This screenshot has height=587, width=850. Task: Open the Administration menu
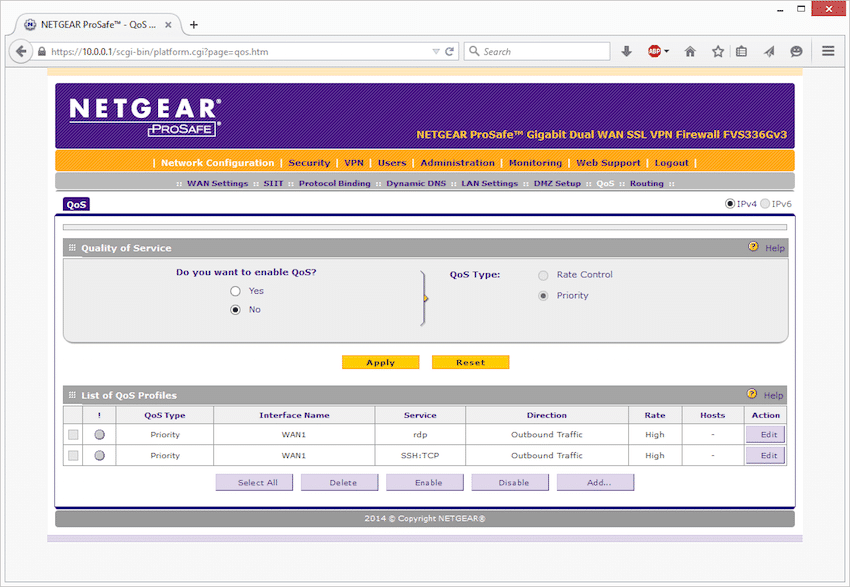click(458, 163)
